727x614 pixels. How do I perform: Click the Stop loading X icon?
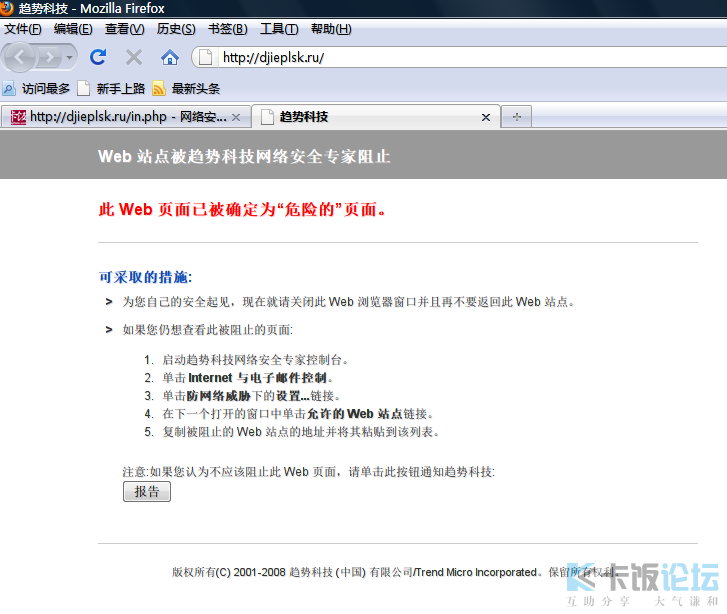(x=134, y=58)
